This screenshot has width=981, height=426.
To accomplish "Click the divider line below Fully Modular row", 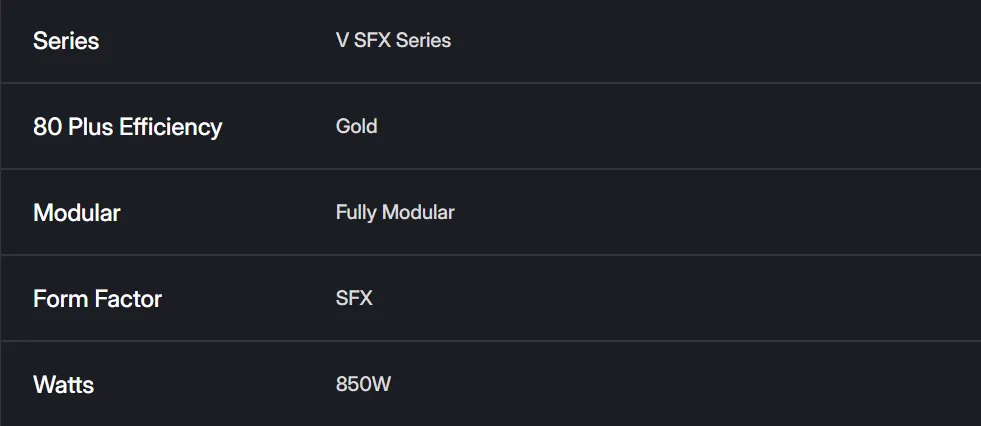I will (x=490, y=255).
